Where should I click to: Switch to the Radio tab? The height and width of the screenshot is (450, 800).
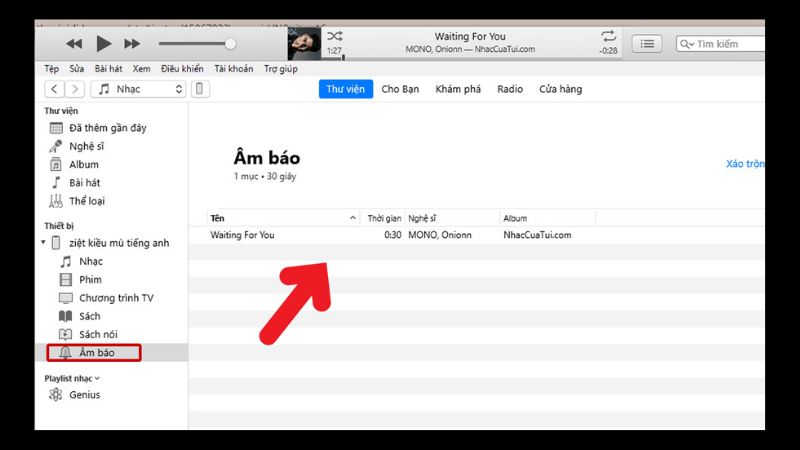pyautogui.click(x=510, y=89)
